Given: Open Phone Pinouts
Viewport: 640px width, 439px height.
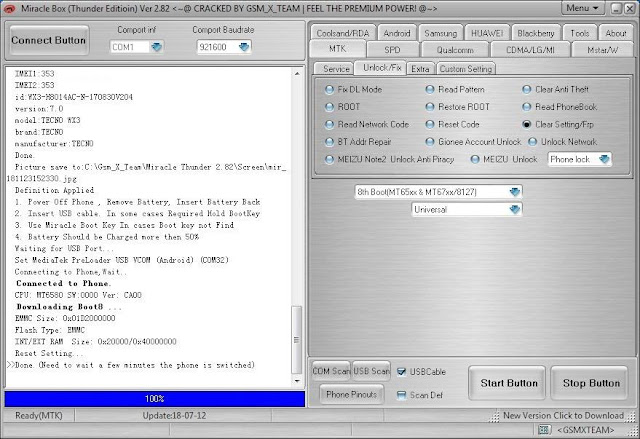Looking at the screenshot, I should (351, 395).
